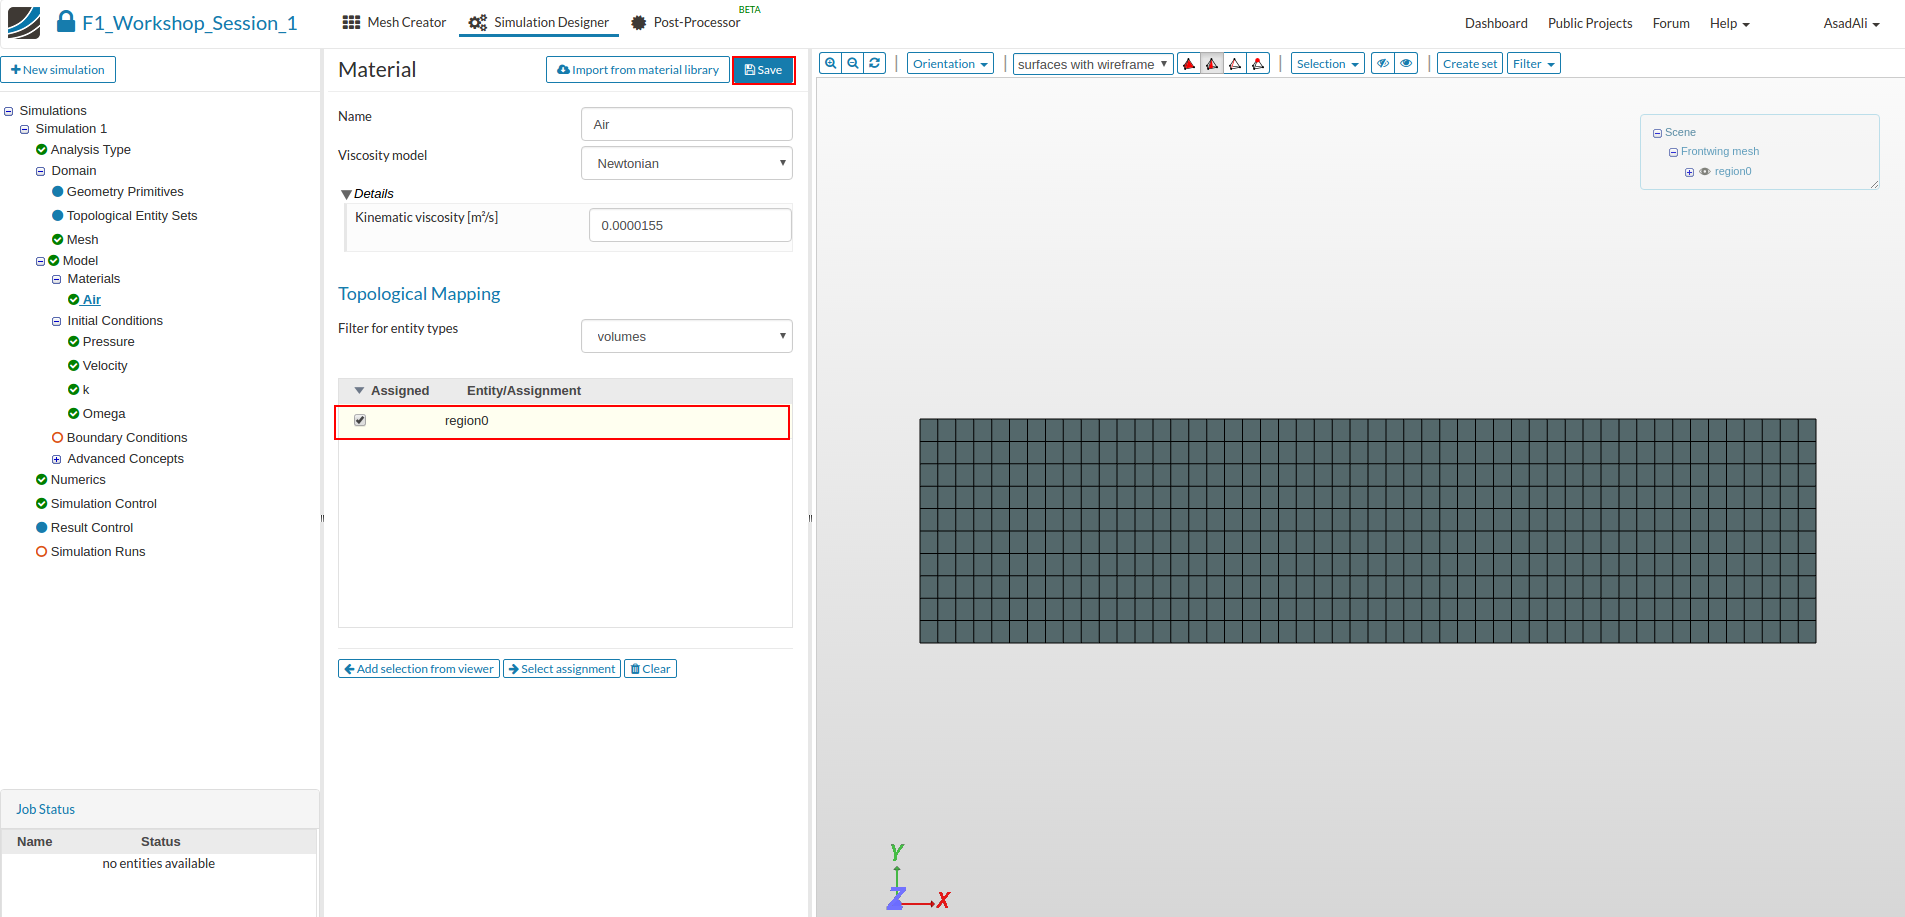Reset the viewer with the refresh icon

pyautogui.click(x=875, y=63)
